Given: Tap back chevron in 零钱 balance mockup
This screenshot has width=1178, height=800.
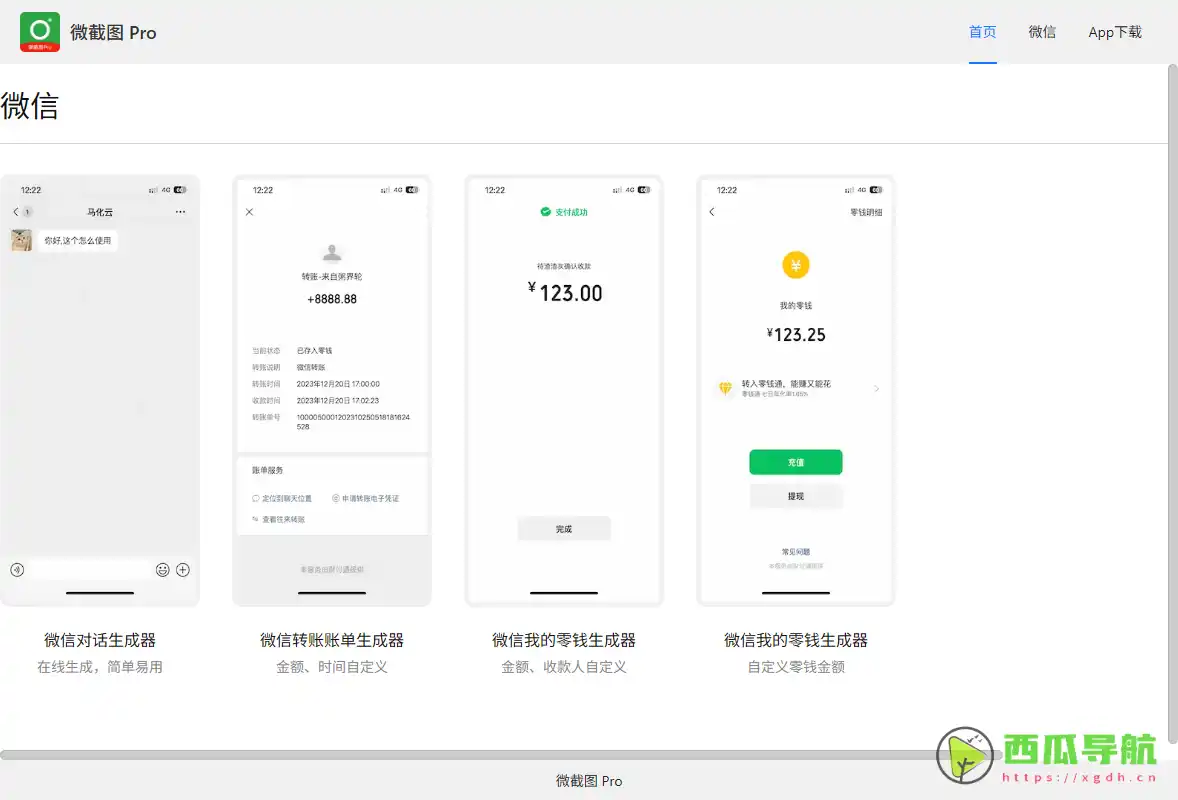Looking at the screenshot, I should (711, 212).
